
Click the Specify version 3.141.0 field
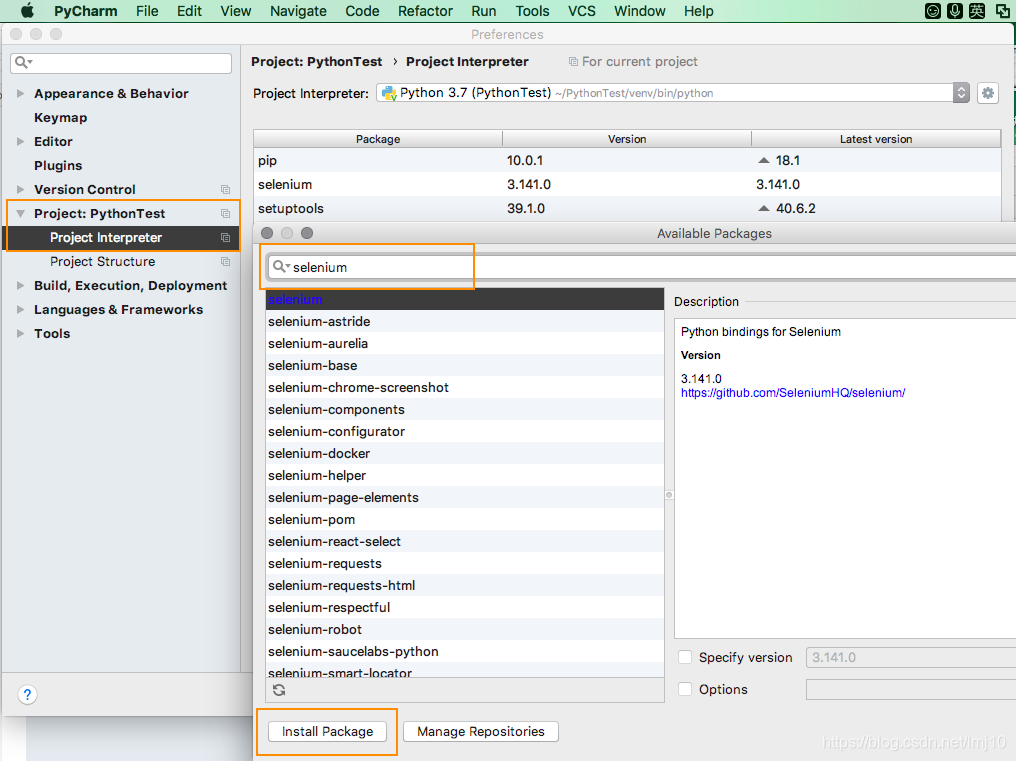pos(911,657)
